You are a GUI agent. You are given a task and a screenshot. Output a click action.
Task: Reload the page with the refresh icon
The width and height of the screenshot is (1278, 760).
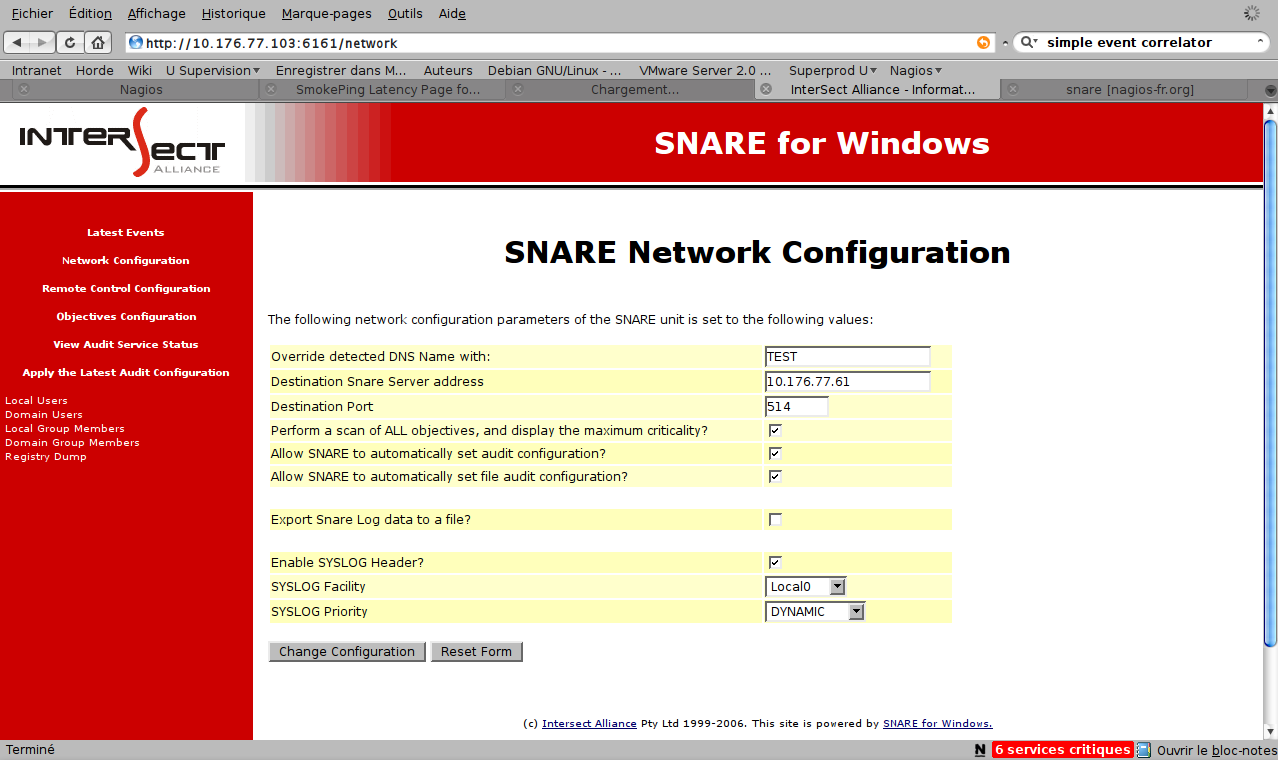tap(70, 42)
